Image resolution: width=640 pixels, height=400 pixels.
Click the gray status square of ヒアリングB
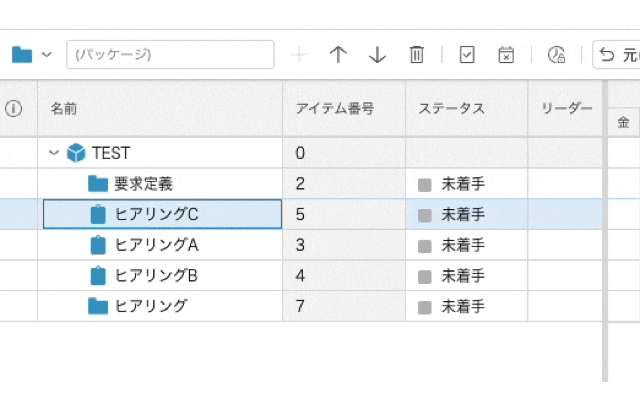click(x=424, y=277)
